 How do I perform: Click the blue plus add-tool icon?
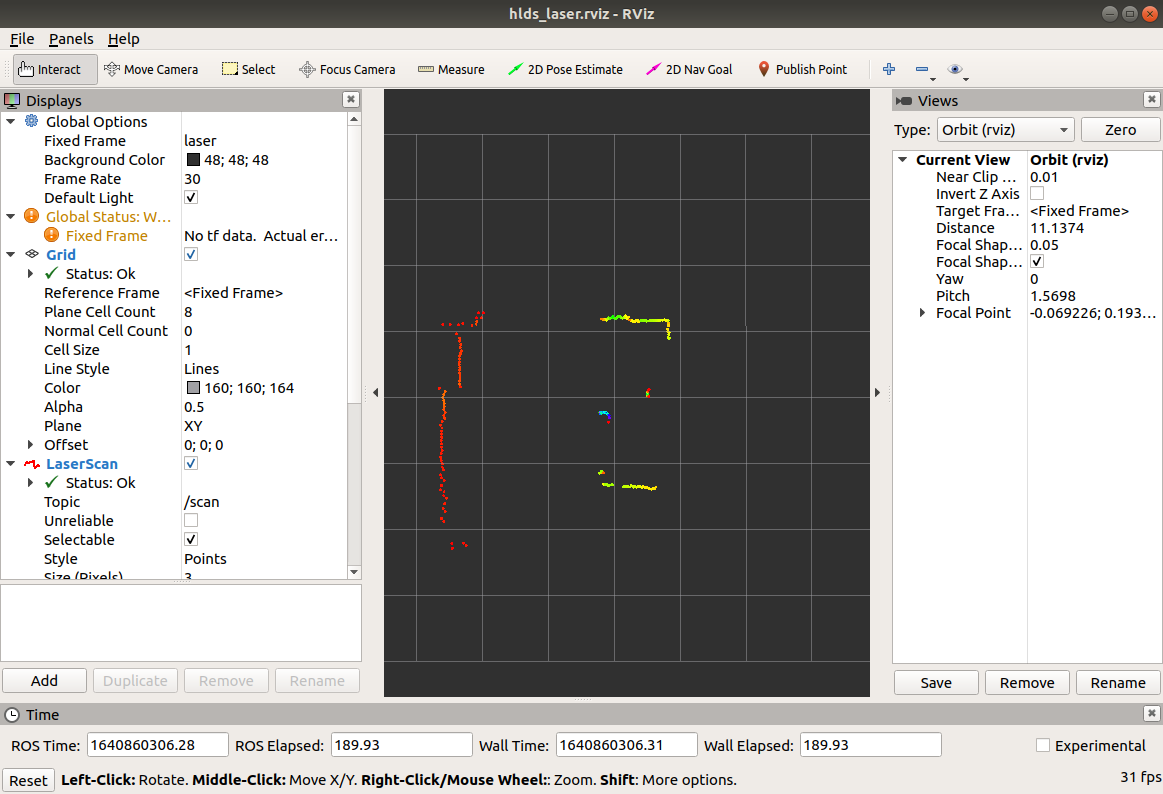click(x=889, y=69)
